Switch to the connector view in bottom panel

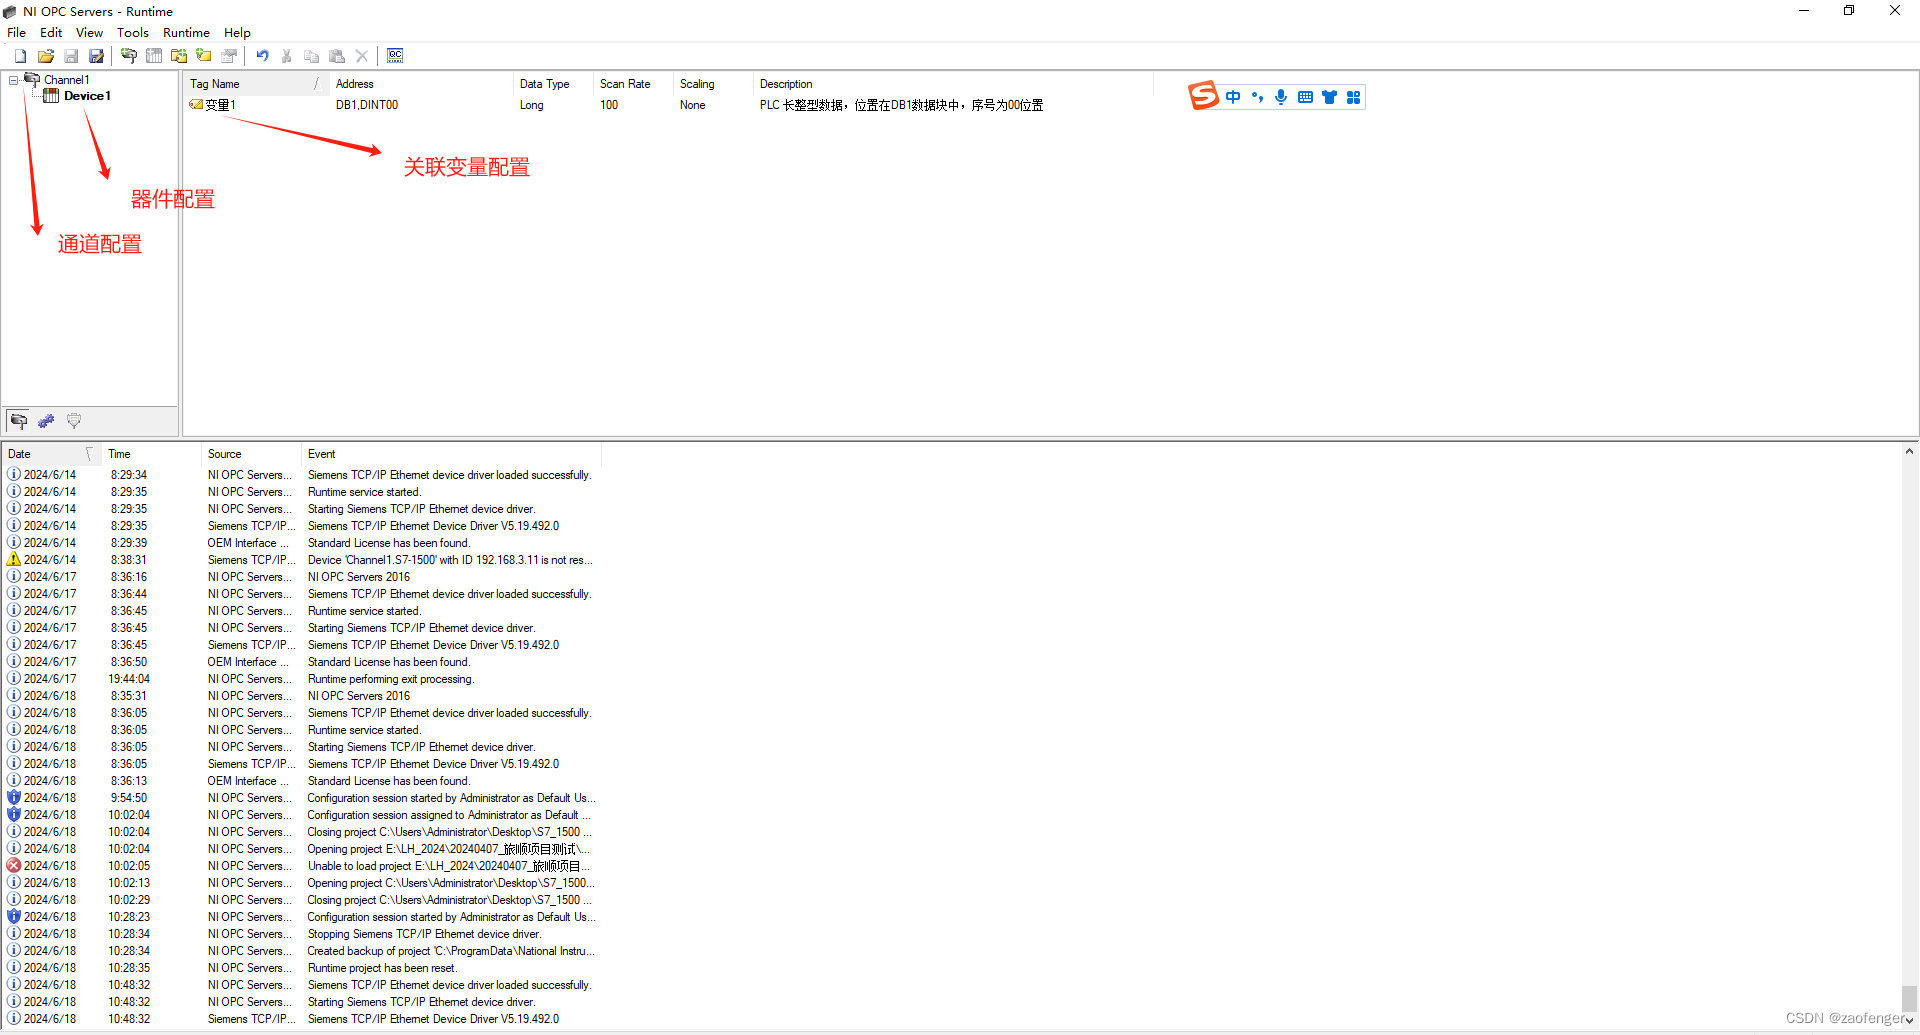click(x=74, y=421)
